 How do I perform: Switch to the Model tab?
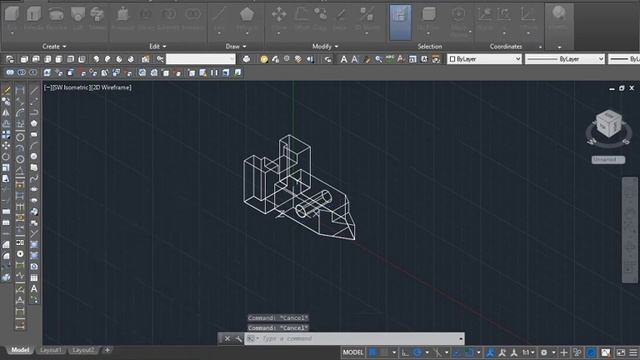20,350
